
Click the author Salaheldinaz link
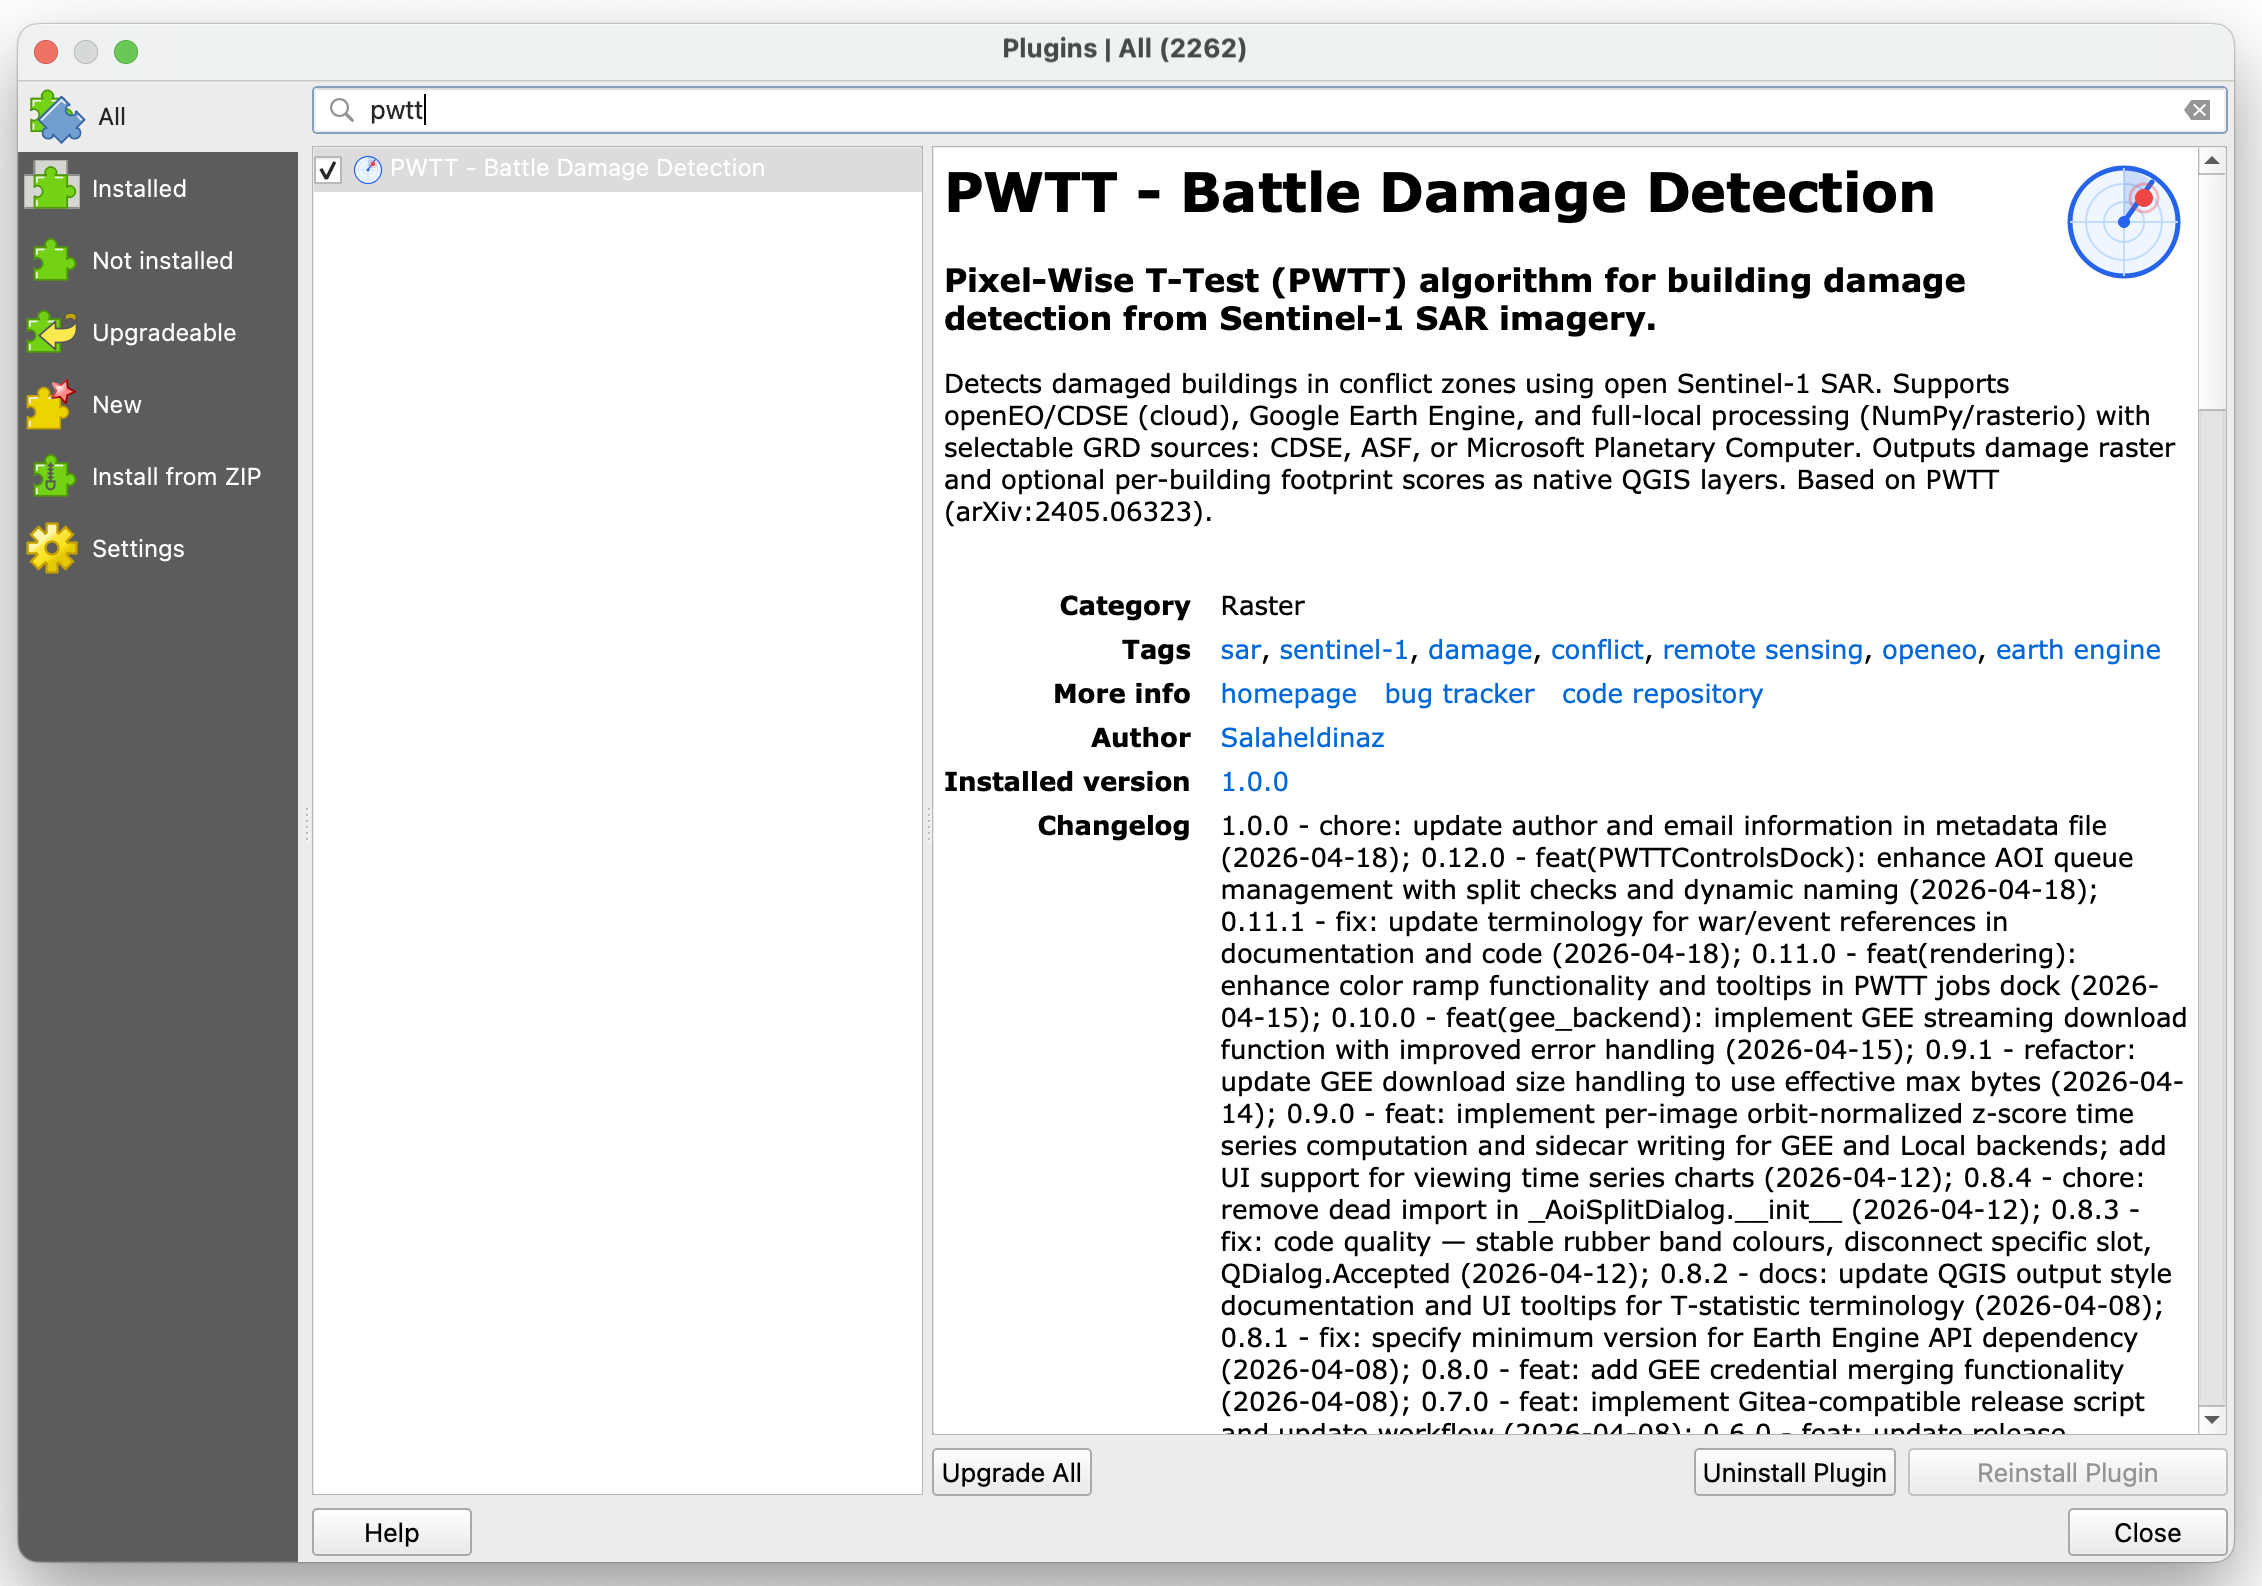[1302, 738]
